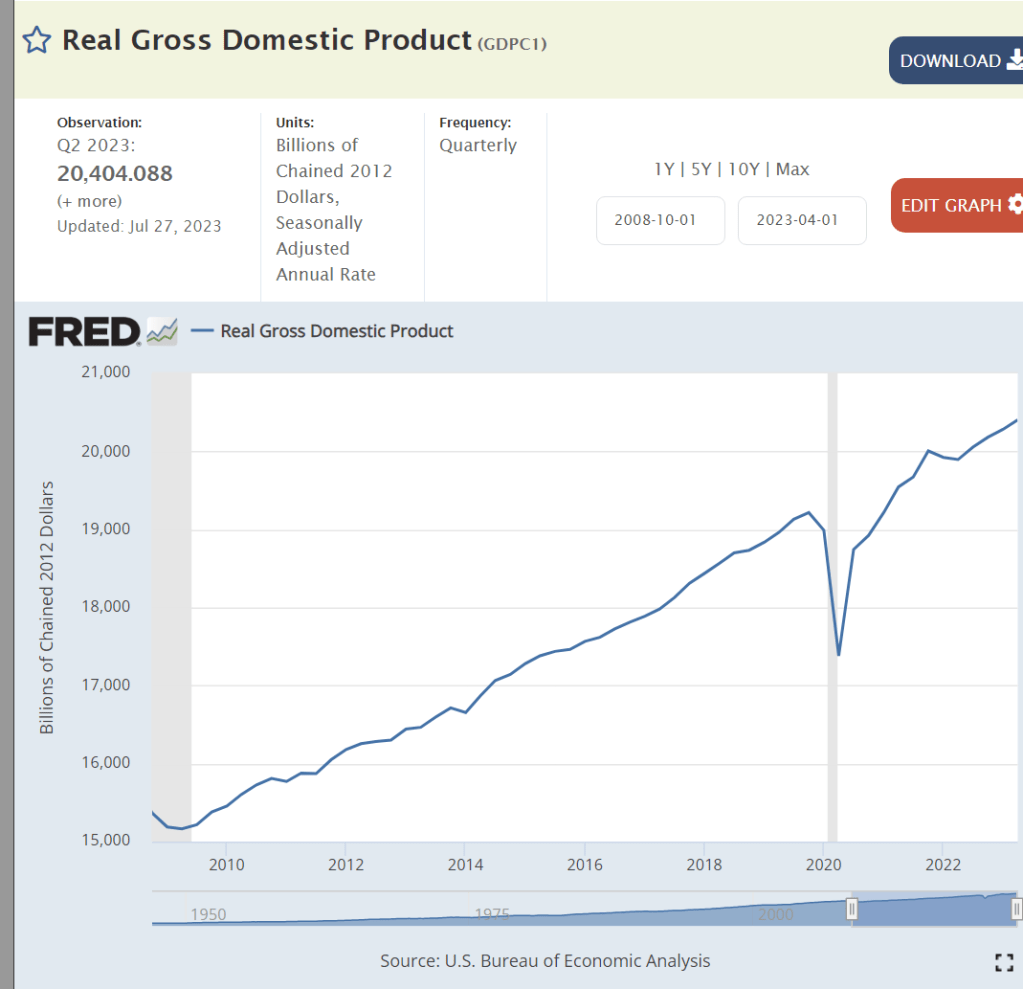Click the Real Gross Domestic Product legend entry
This screenshot has height=989, width=1023.
coord(336,331)
